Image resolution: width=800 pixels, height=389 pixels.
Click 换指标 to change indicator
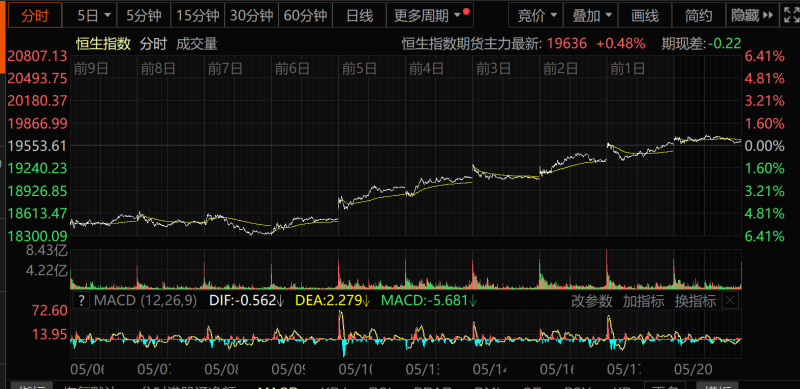pos(696,301)
